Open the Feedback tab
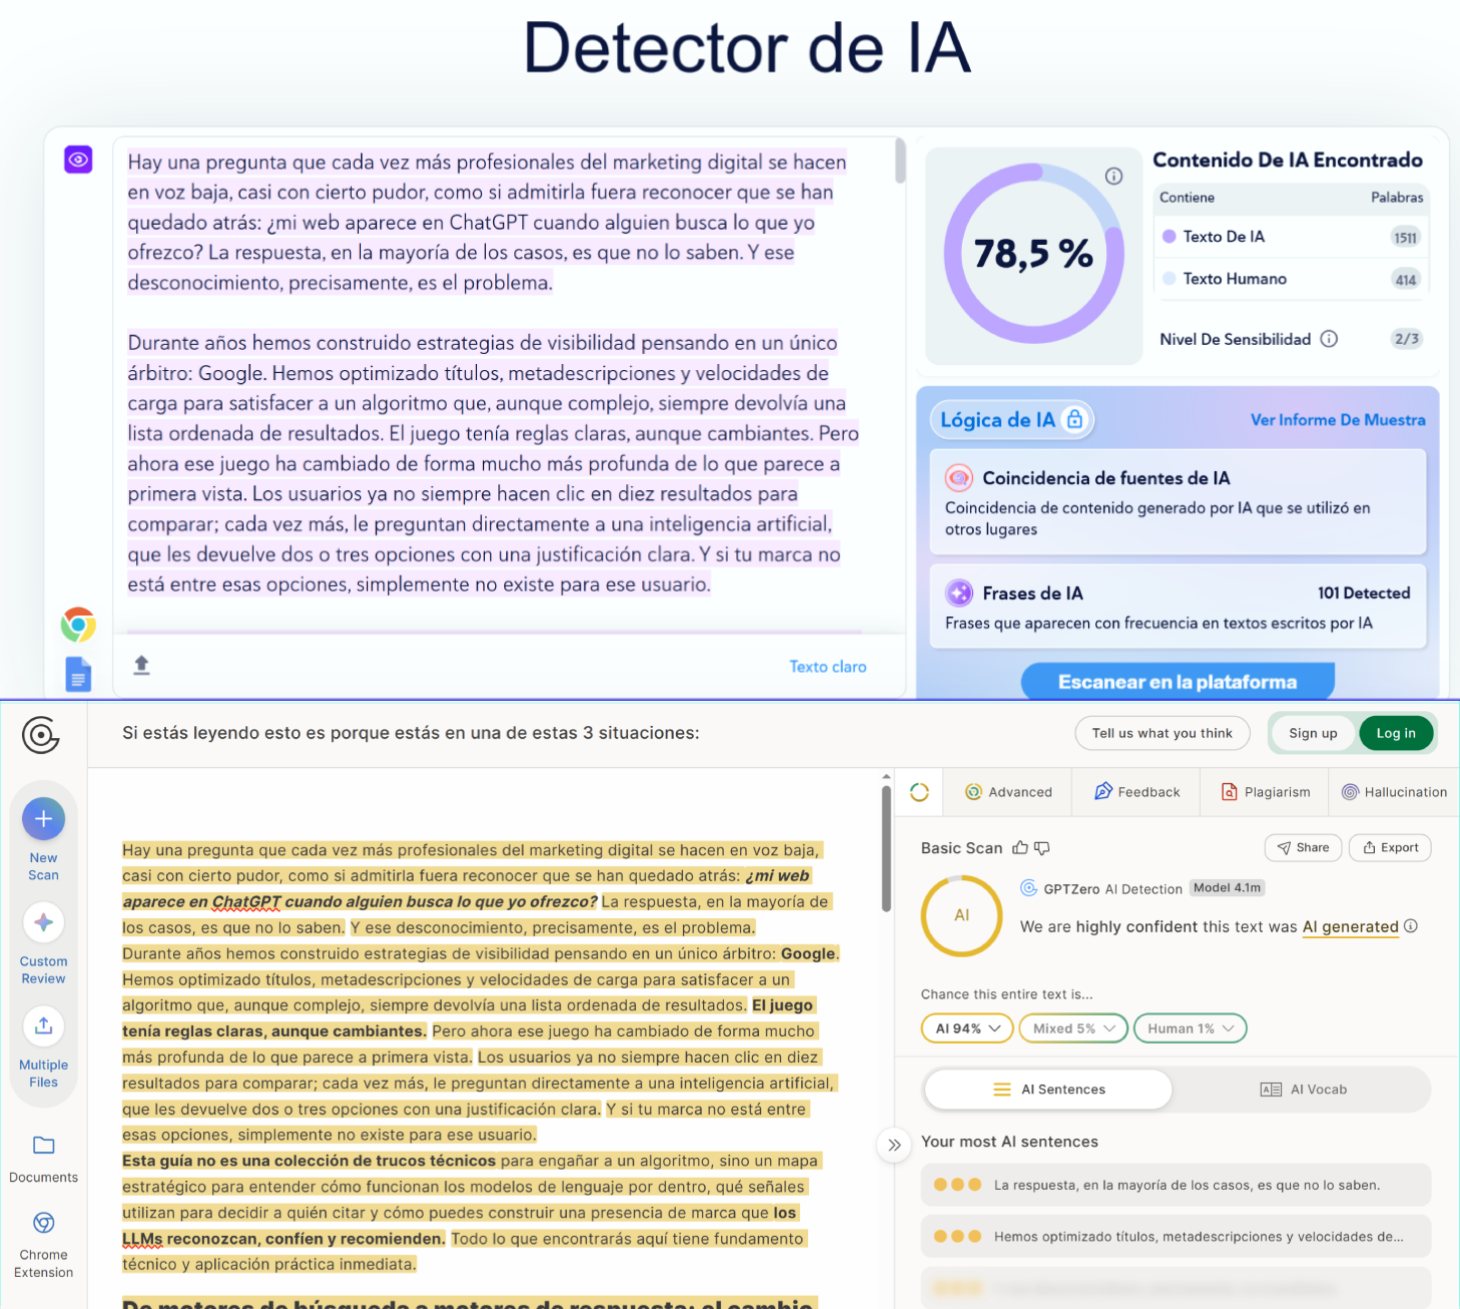Screen dimensions: 1460x1309 (x=1137, y=792)
